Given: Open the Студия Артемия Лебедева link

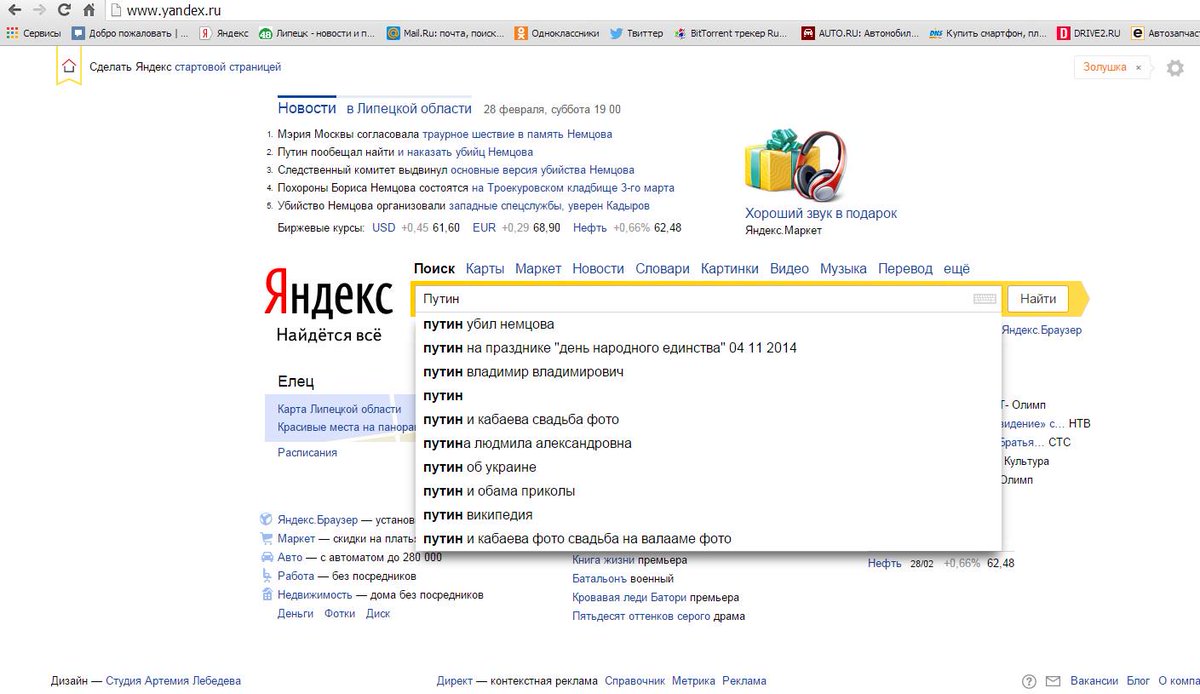Looking at the screenshot, I should click(x=173, y=681).
